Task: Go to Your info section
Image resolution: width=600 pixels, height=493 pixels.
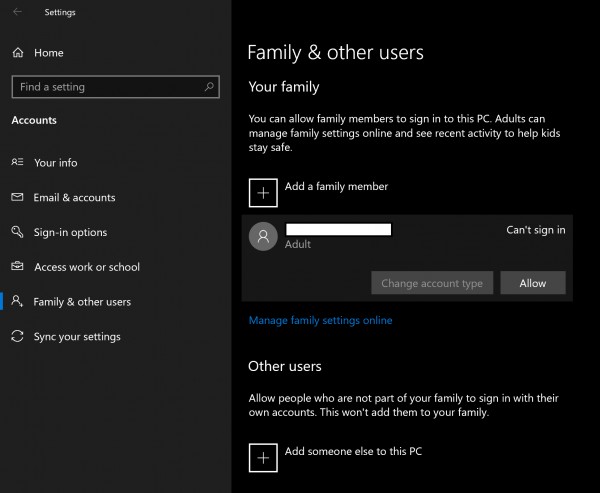Action: coord(56,163)
